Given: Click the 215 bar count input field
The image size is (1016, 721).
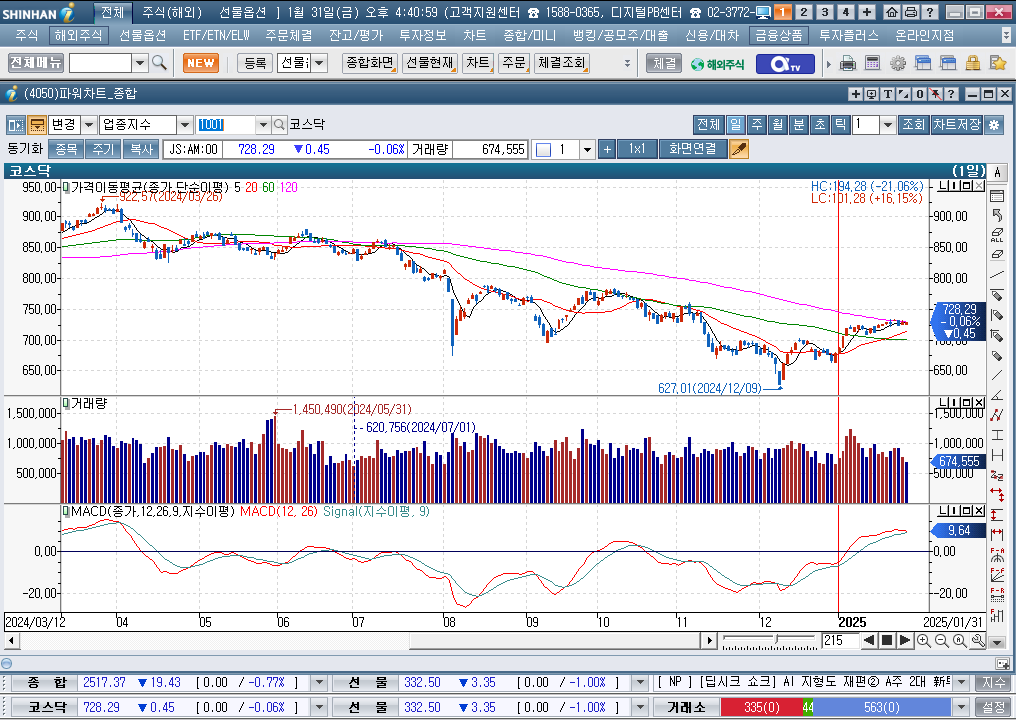Looking at the screenshot, I should tap(840, 641).
